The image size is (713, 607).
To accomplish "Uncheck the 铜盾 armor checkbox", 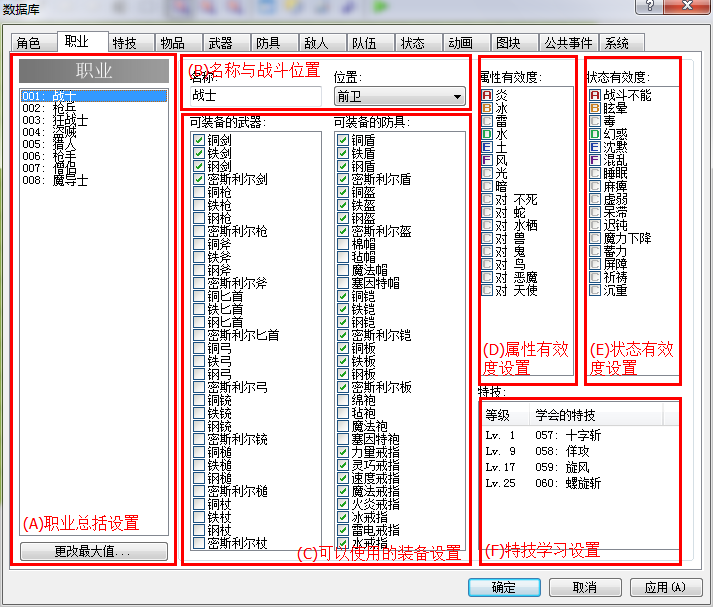I will tap(342, 140).
